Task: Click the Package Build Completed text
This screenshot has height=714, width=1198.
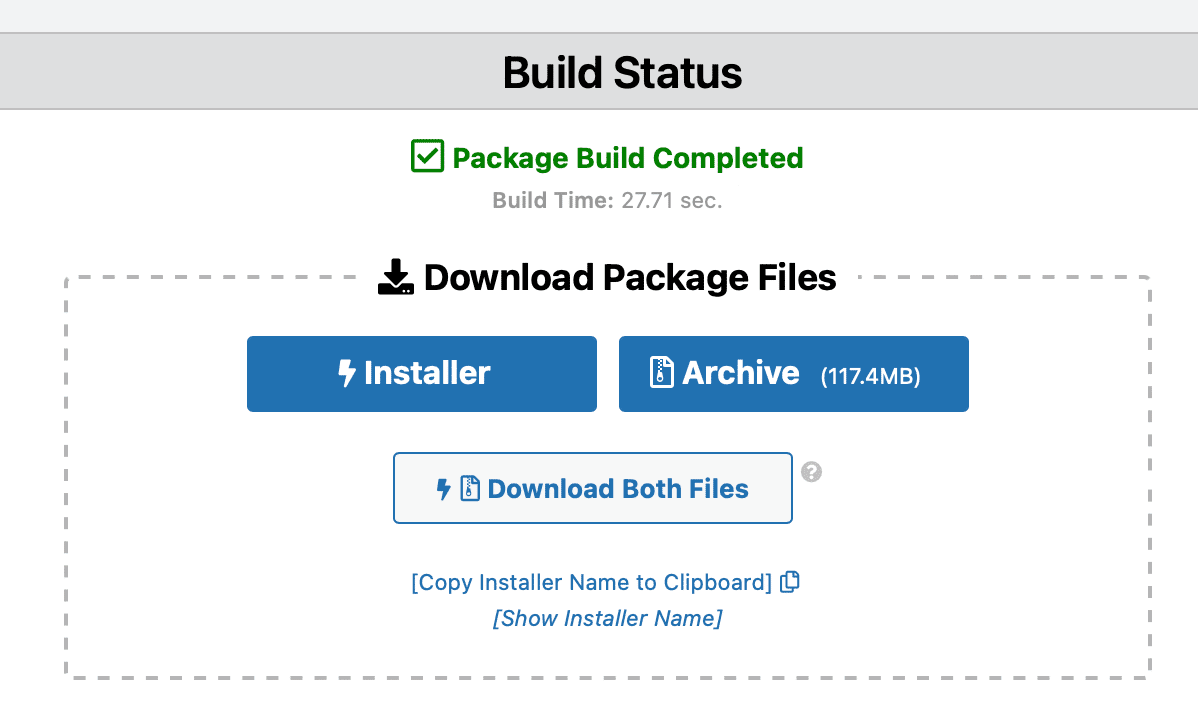Action: pyautogui.click(x=628, y=158)
